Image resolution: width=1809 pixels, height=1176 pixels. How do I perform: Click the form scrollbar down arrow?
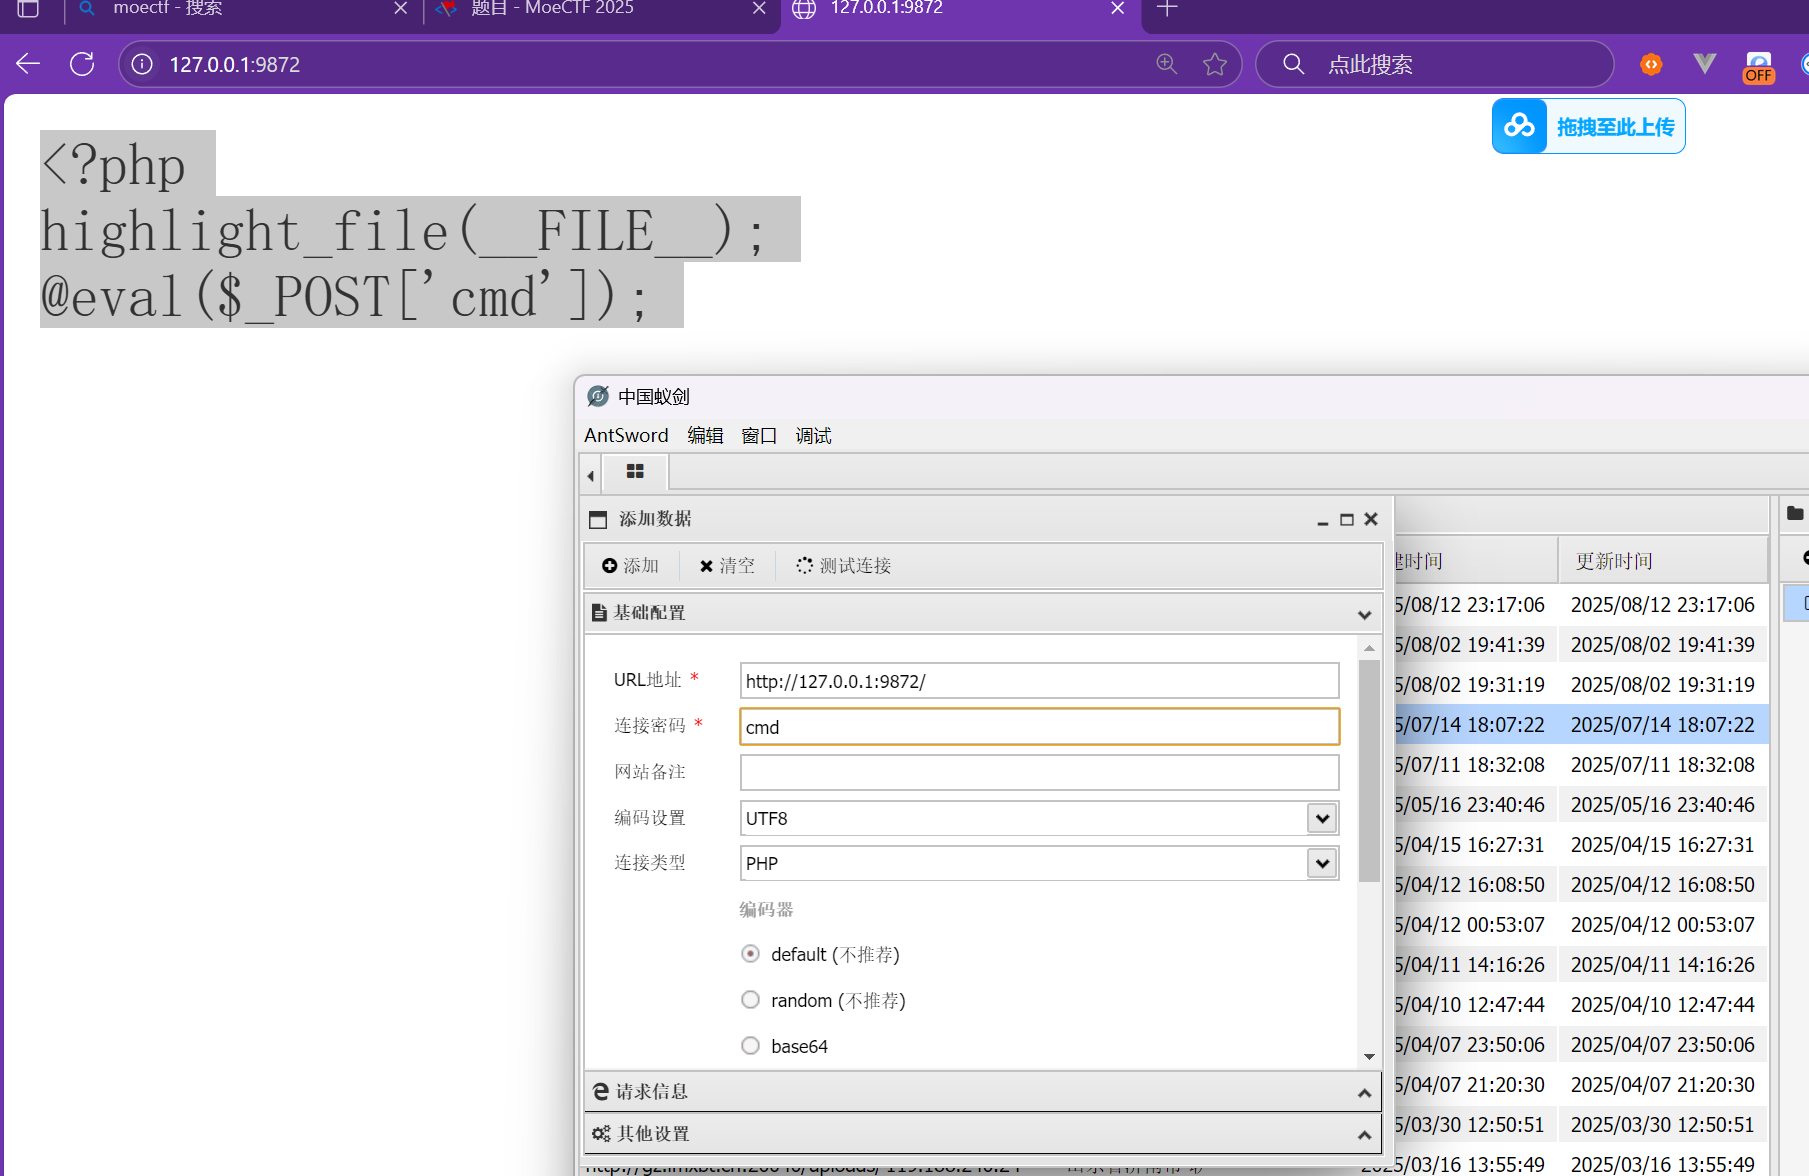click(x=1369, y=1057)
